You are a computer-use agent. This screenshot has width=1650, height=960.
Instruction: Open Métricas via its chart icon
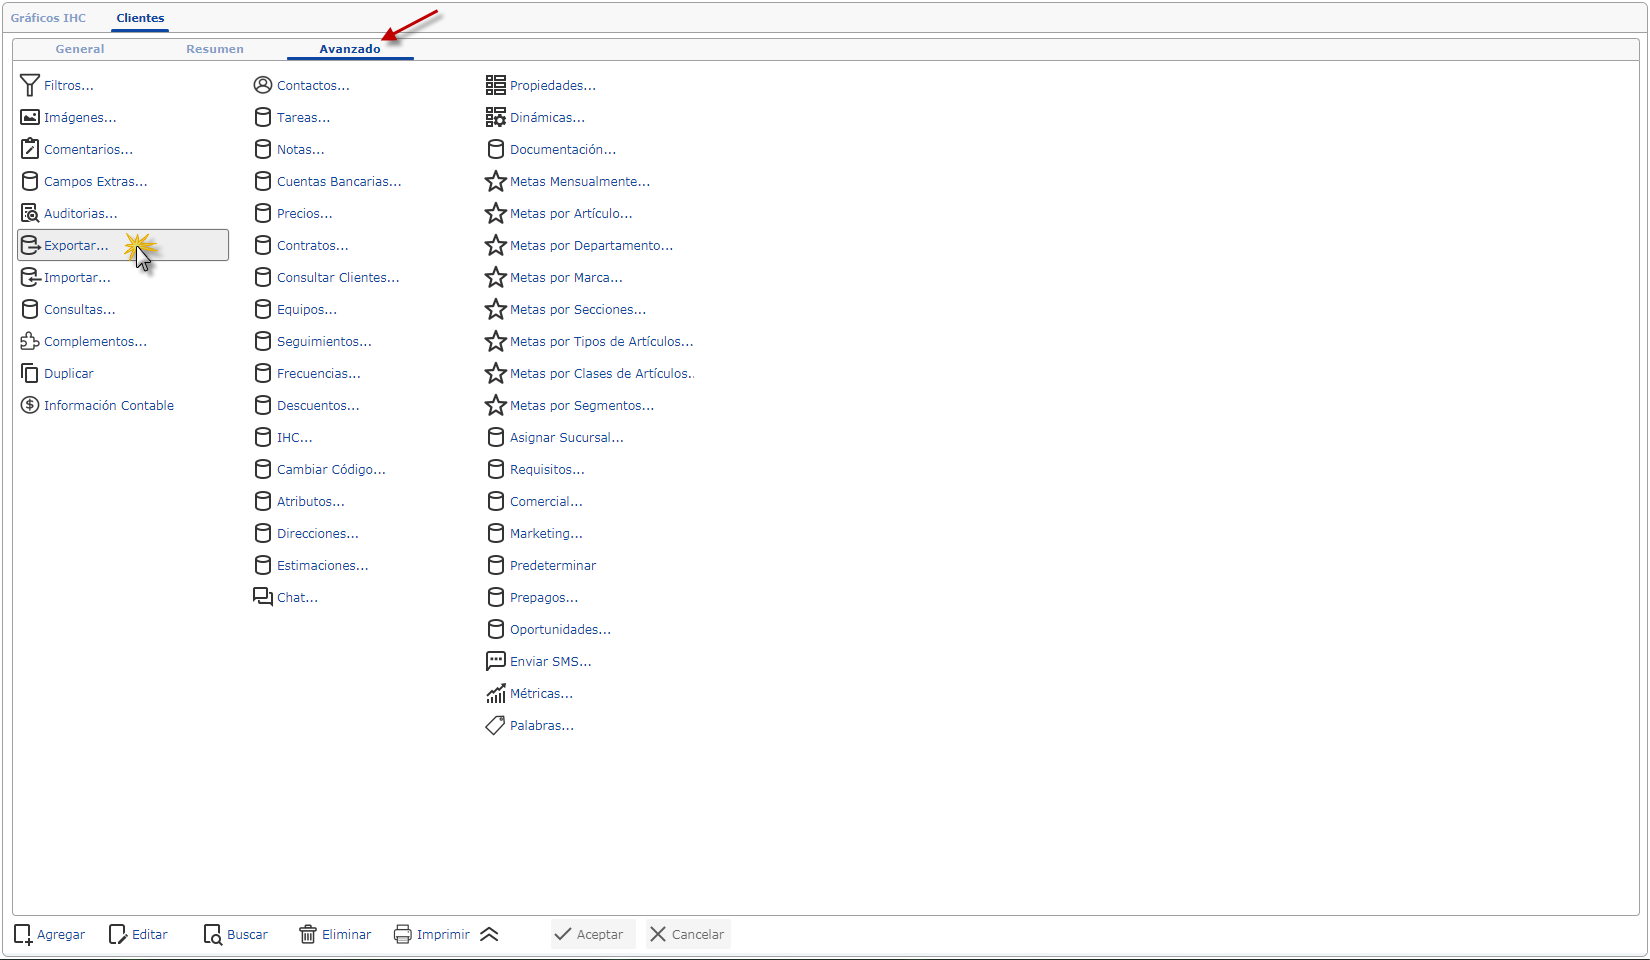496,693
